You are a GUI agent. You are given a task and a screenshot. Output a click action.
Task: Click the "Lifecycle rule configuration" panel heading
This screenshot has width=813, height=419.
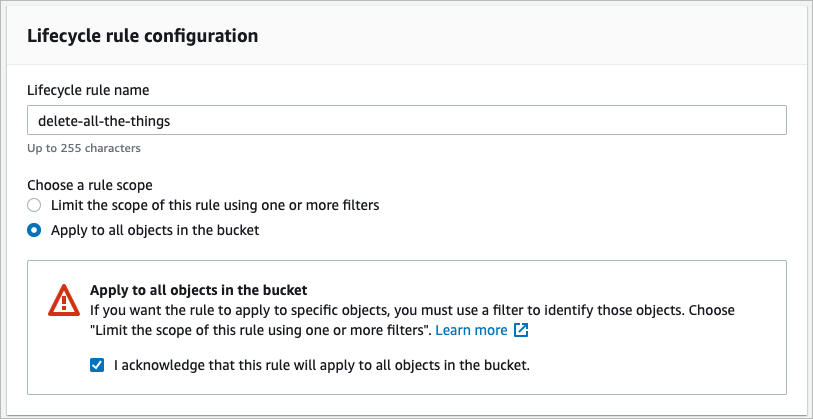coord(142,36)
